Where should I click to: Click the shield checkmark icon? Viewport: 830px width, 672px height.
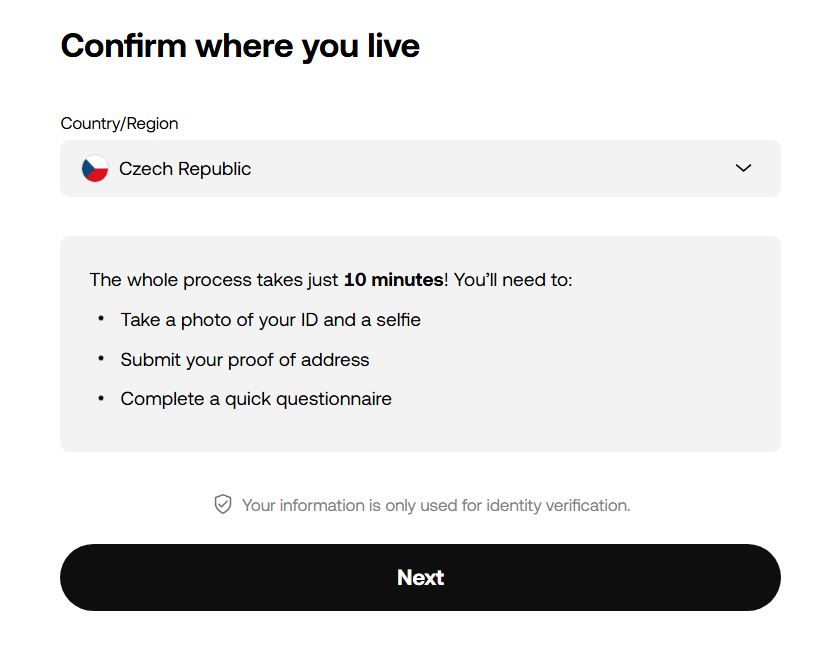click(223, 504)
